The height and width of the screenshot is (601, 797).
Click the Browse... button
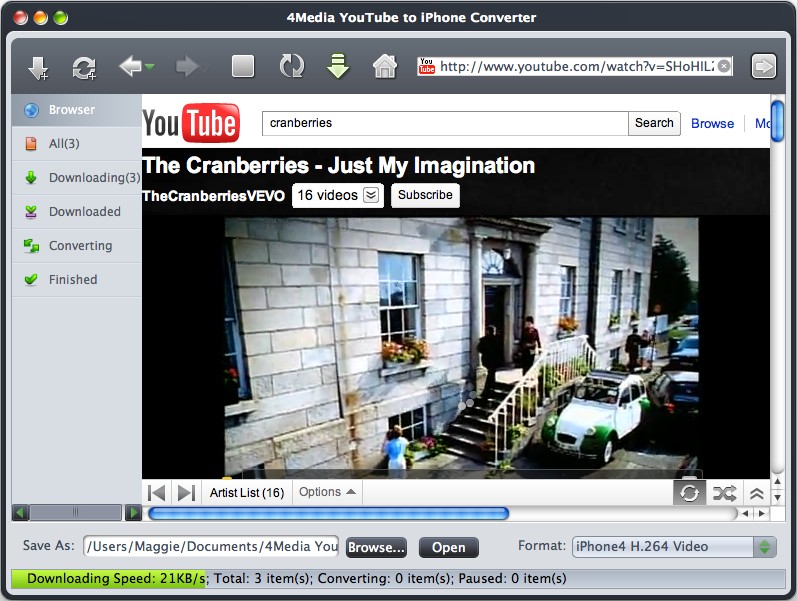[377, 548]
